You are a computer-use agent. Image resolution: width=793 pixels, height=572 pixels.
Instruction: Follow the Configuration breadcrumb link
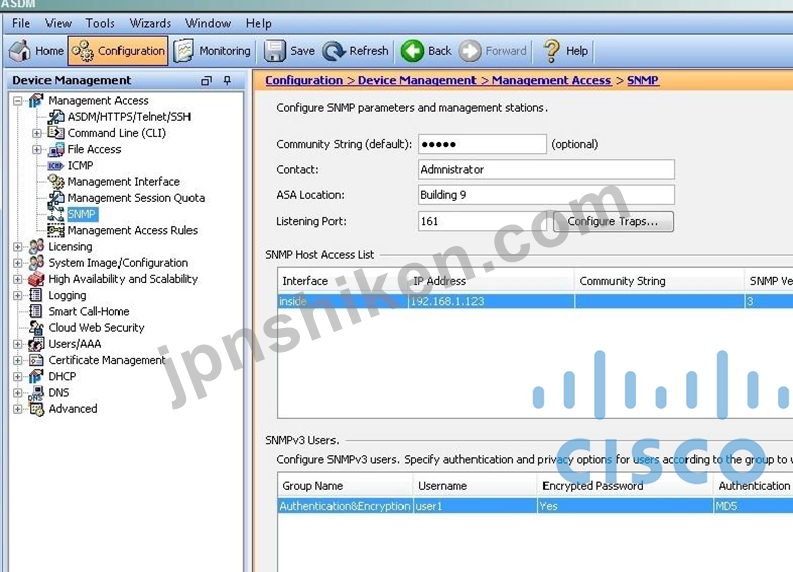pos(304,80)
